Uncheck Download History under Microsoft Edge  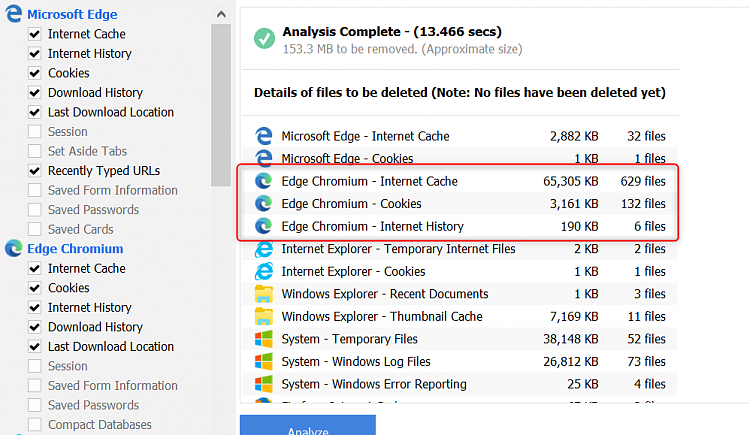coord(34,92)
